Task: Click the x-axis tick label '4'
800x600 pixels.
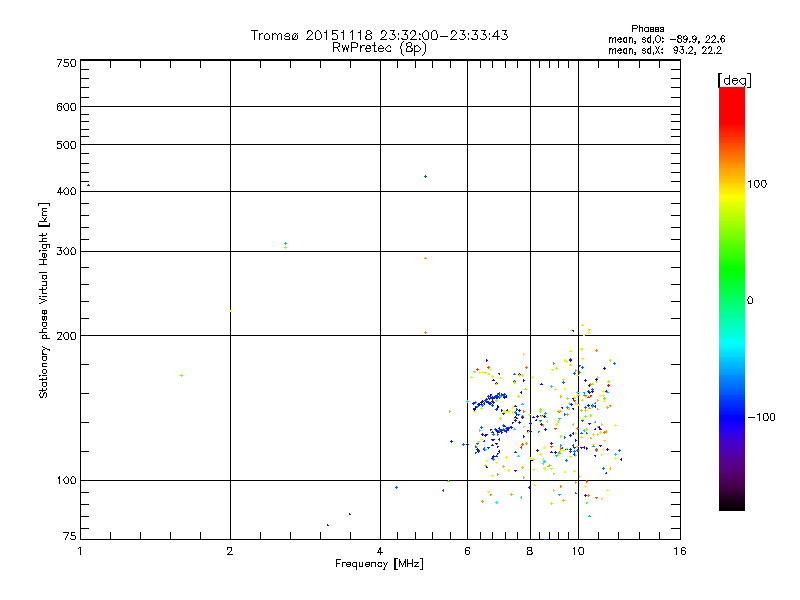Action: pos(380,551)
